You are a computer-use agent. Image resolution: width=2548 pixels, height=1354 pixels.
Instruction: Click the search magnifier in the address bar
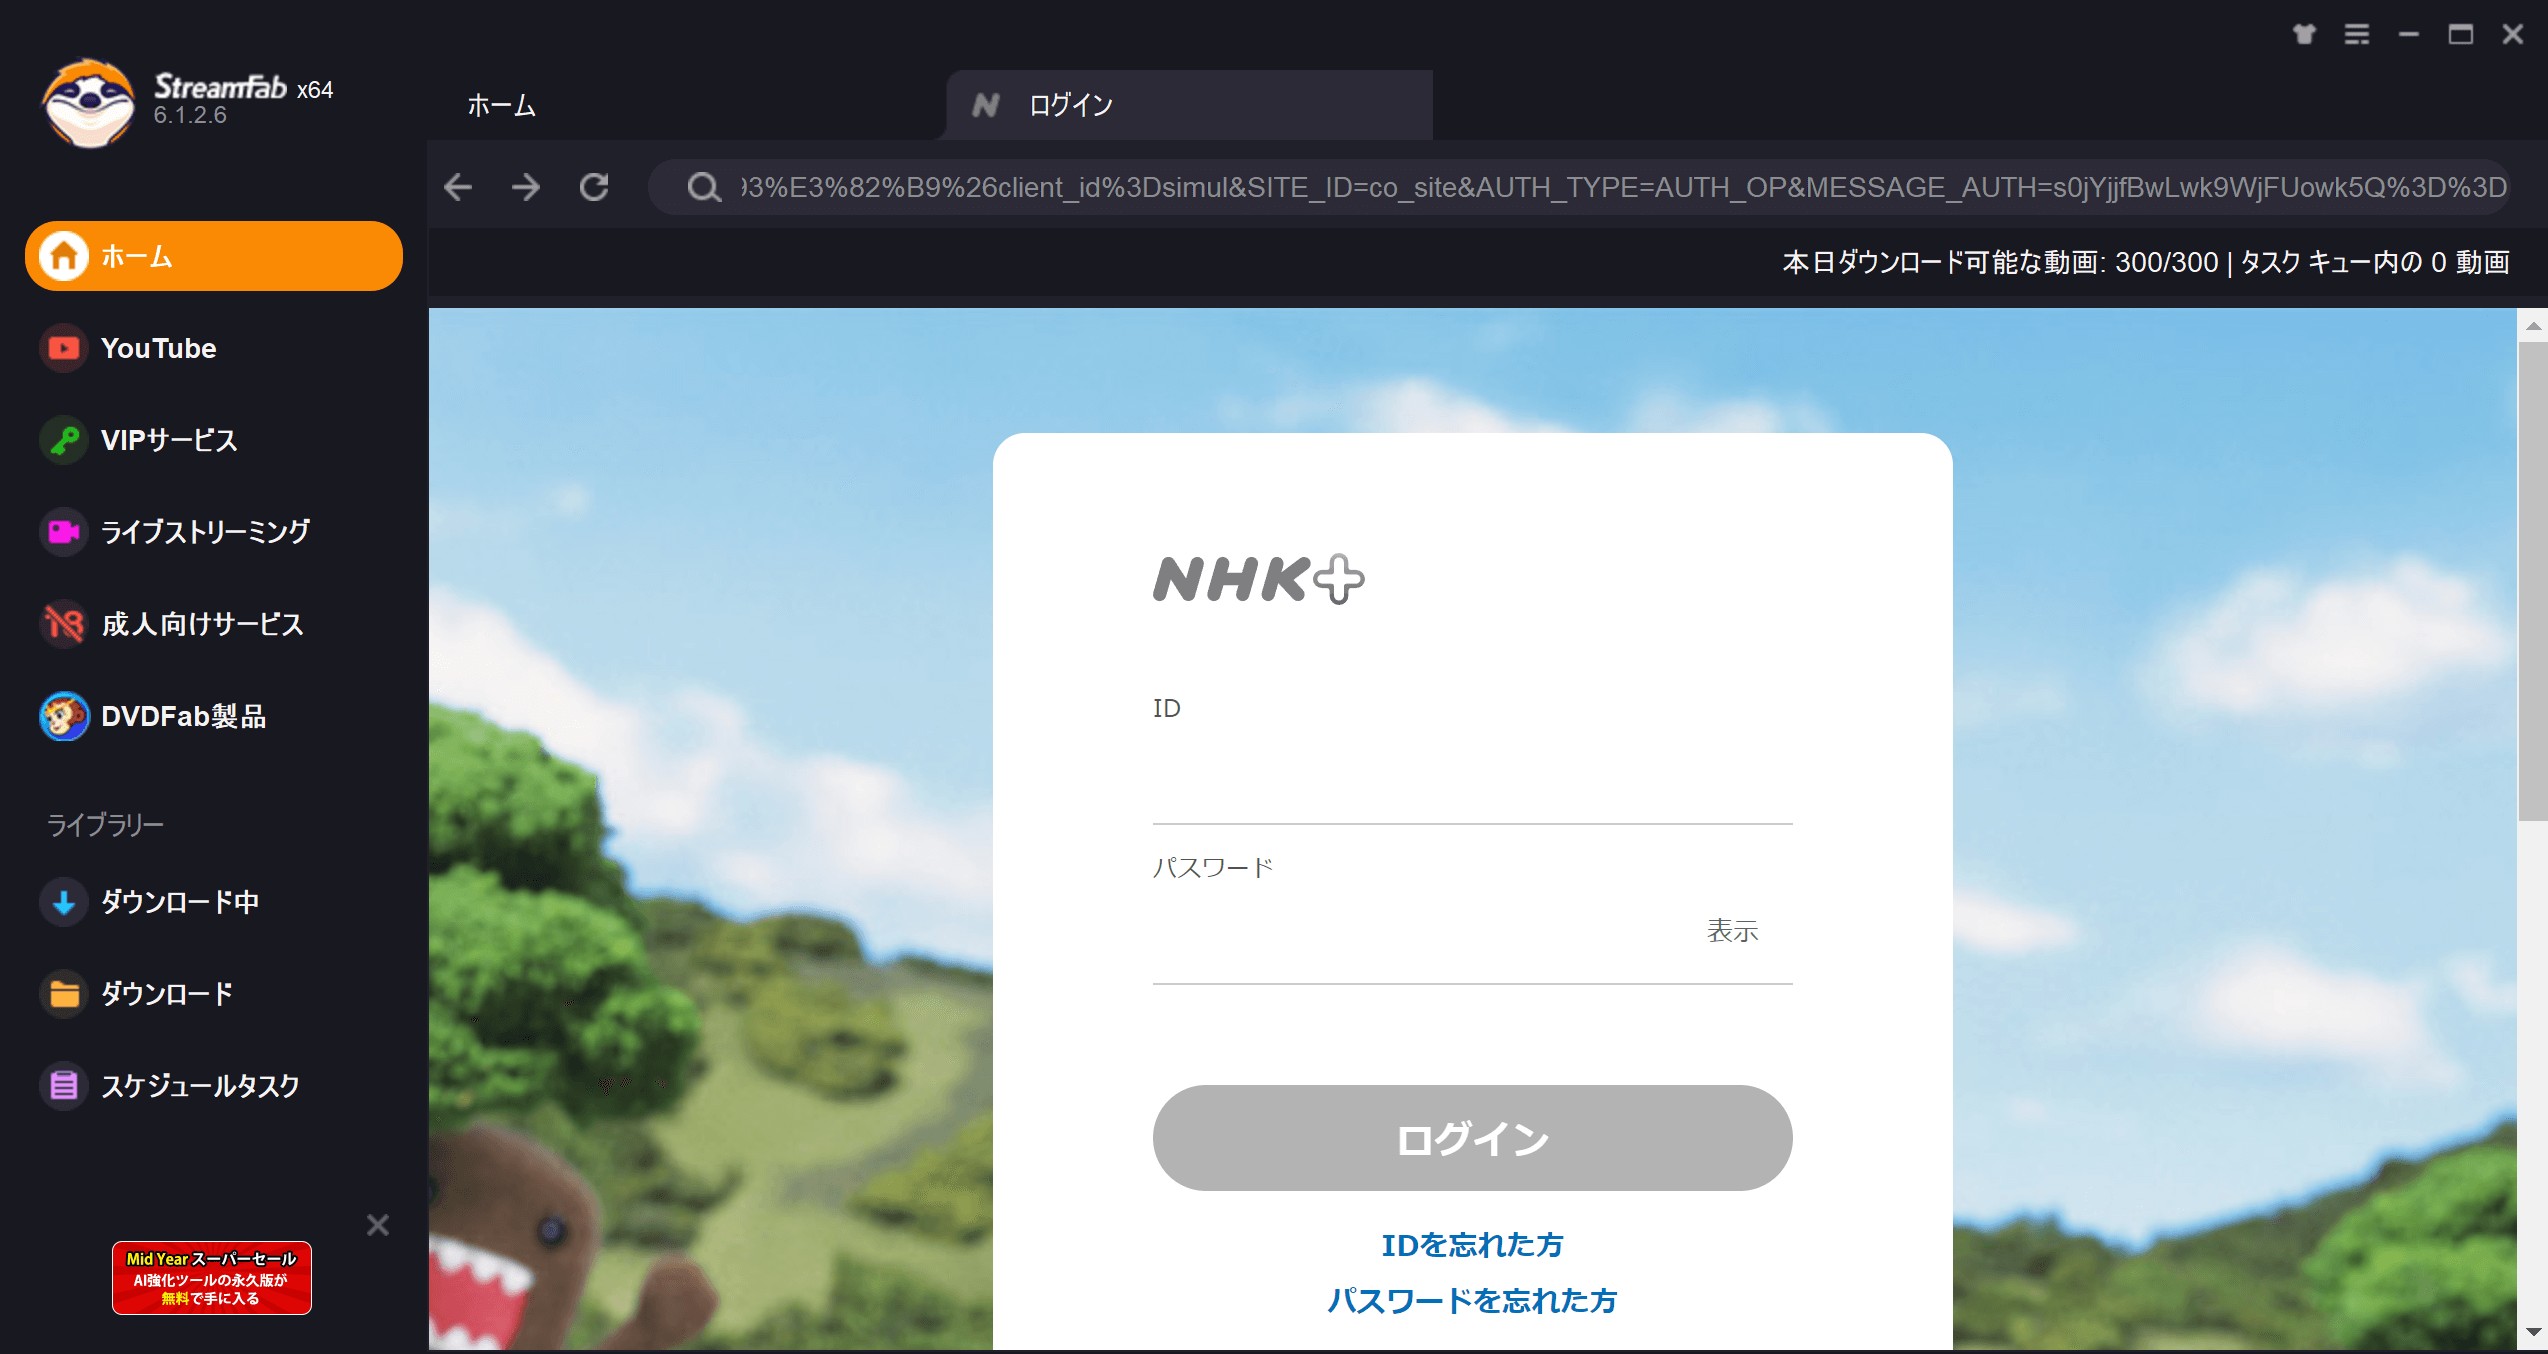coord(704,187)
